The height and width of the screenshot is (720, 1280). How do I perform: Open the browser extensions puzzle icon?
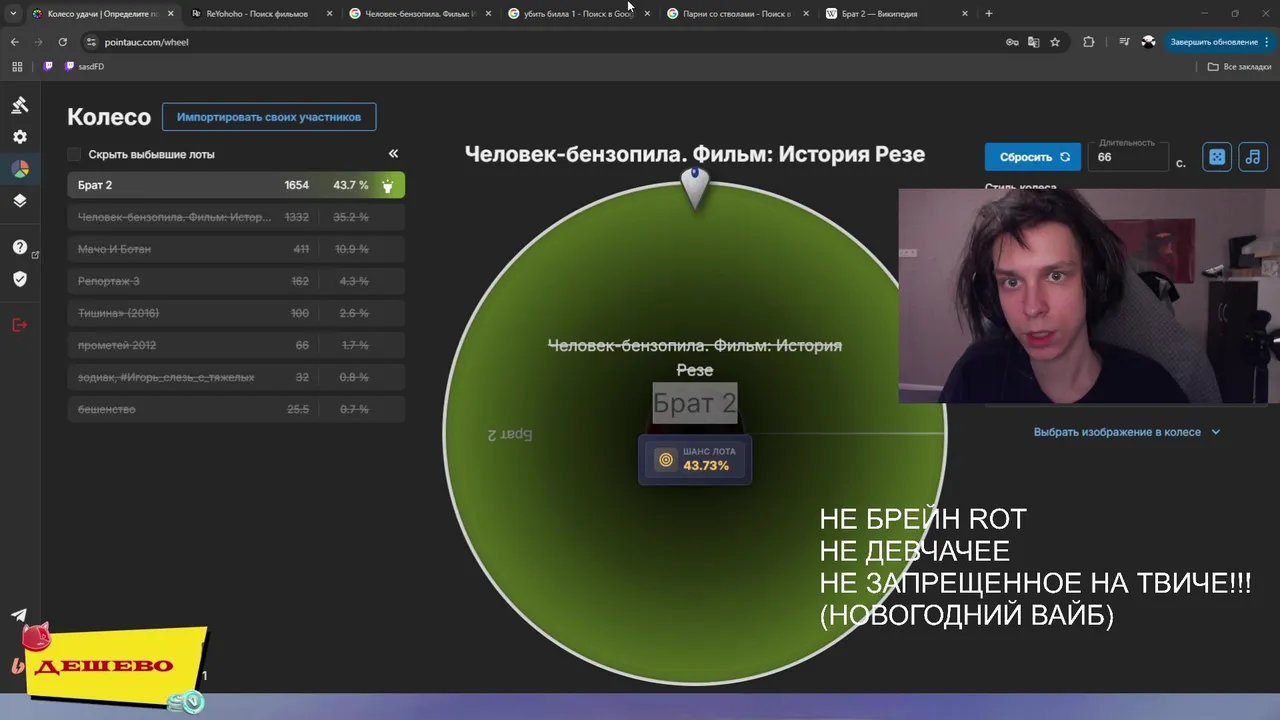(x=1089, y=42)
